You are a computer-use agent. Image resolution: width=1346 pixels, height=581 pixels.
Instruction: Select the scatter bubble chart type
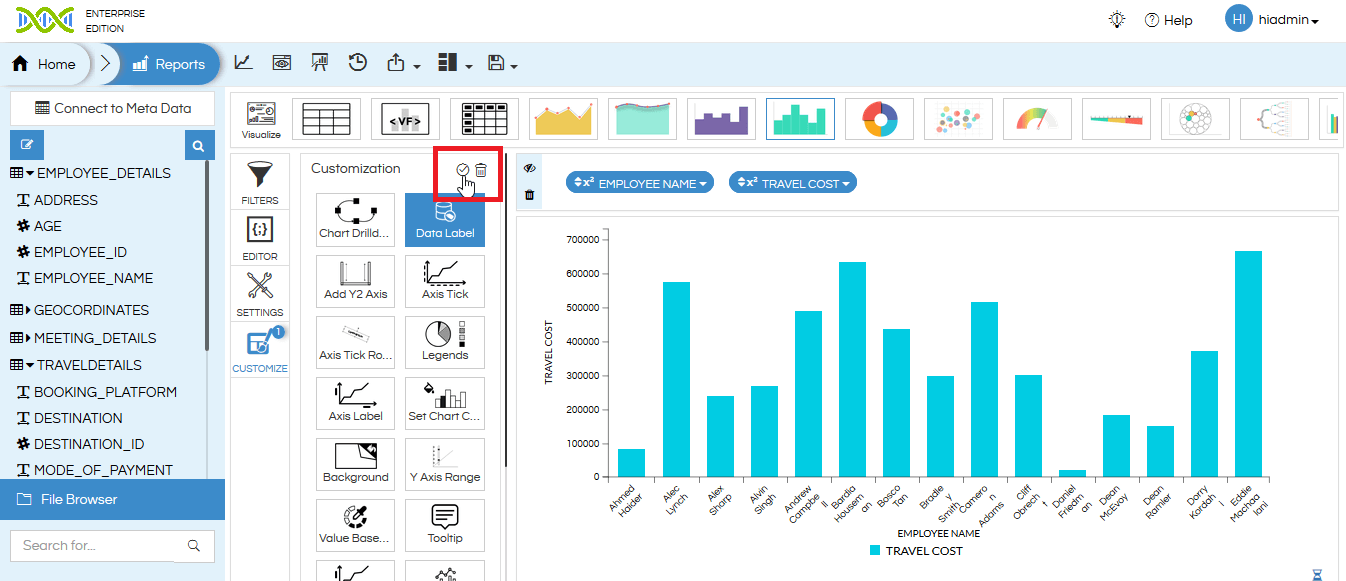[x=958, y=119]
